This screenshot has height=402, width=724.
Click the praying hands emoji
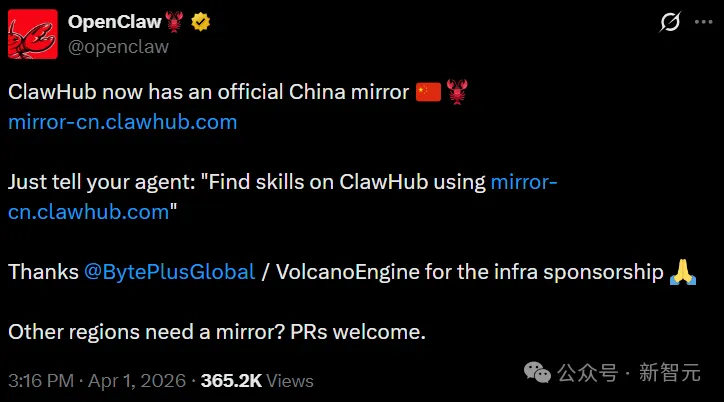(683, 272)
